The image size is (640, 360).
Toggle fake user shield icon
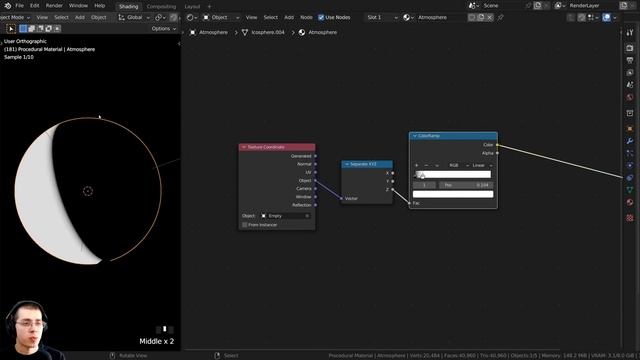[472, 18]
